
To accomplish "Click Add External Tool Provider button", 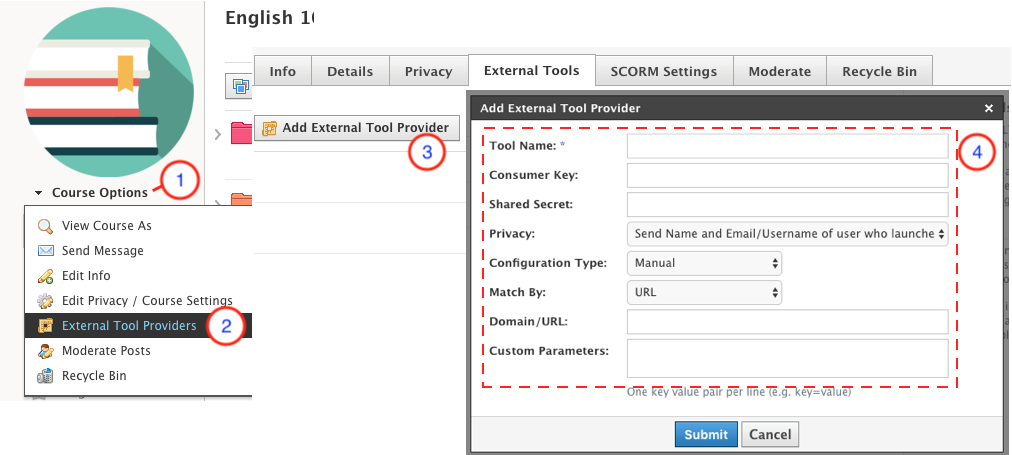I will 358,128.
